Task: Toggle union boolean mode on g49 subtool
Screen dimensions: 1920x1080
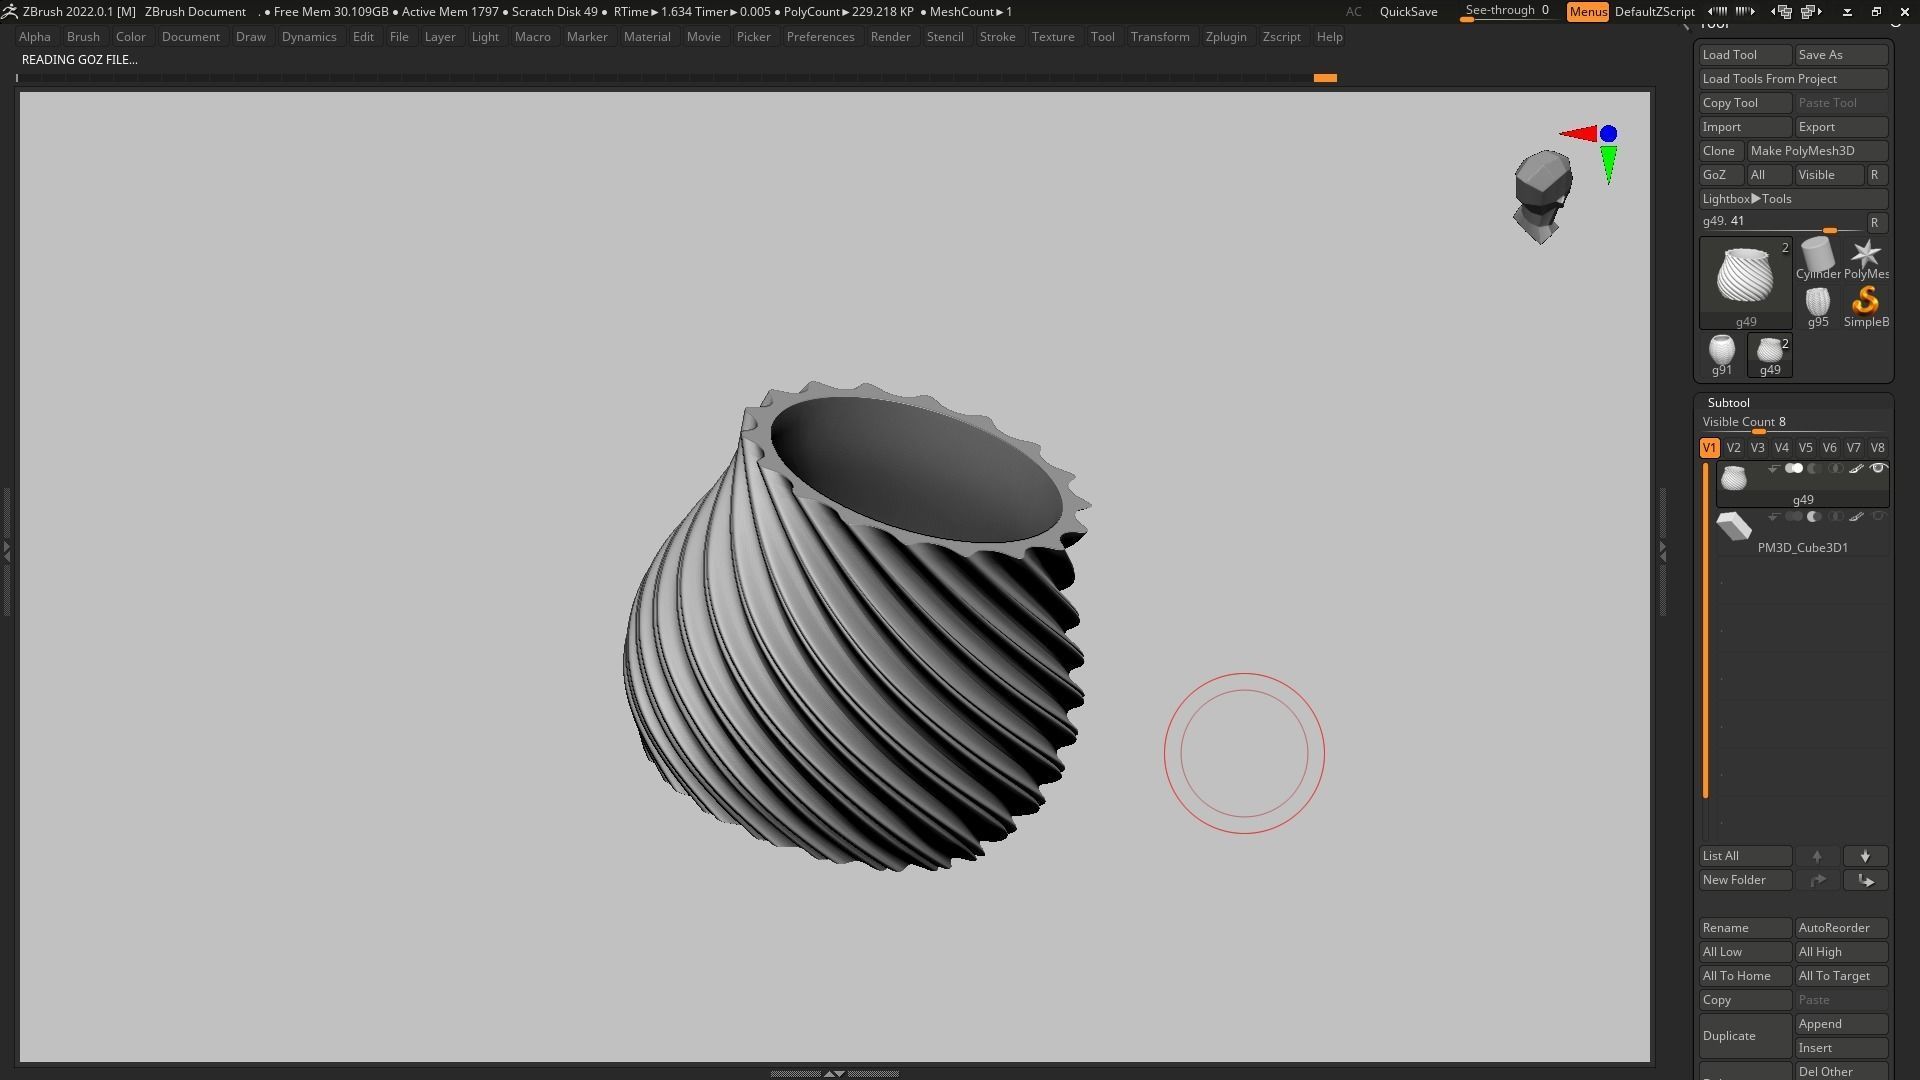Action: [x=1794, y=469]
